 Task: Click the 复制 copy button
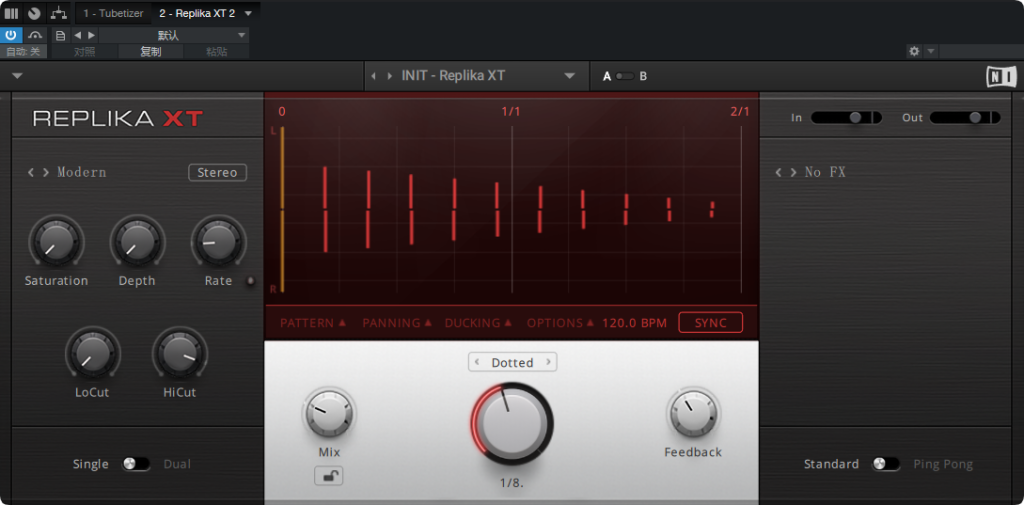[x=151, y=52]
